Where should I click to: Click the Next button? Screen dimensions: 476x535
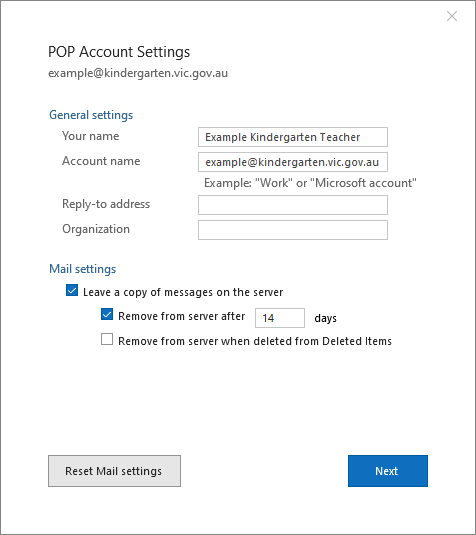388,471
